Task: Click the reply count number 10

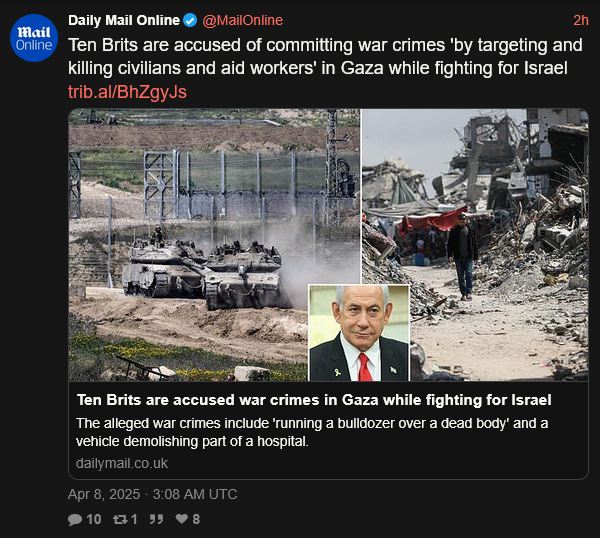Action: 94,519
